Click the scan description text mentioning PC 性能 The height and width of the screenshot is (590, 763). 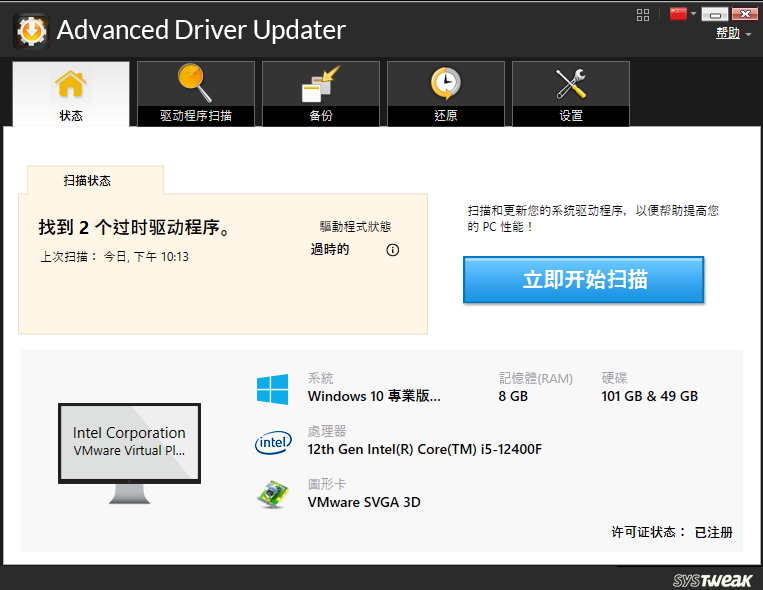click(593, 219)
